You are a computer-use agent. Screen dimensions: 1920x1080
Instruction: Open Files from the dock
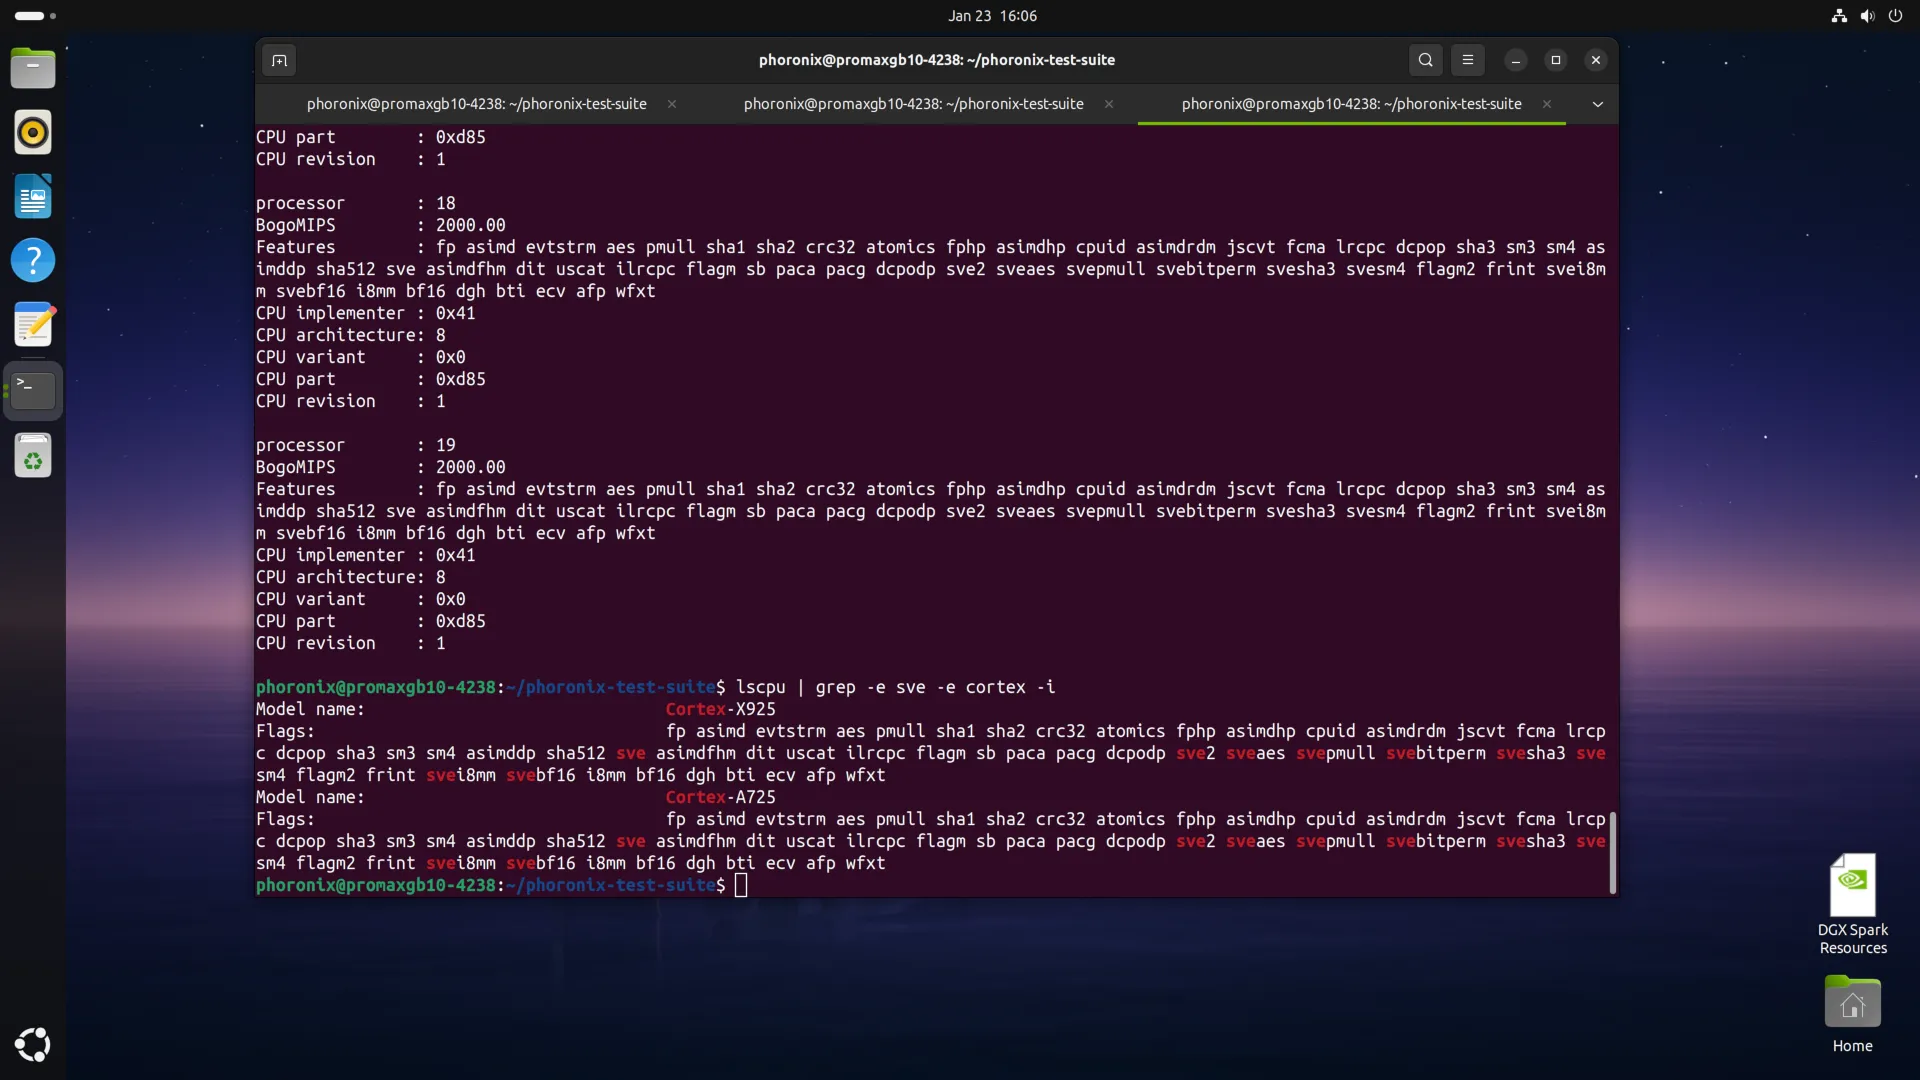tap(33, 69)
